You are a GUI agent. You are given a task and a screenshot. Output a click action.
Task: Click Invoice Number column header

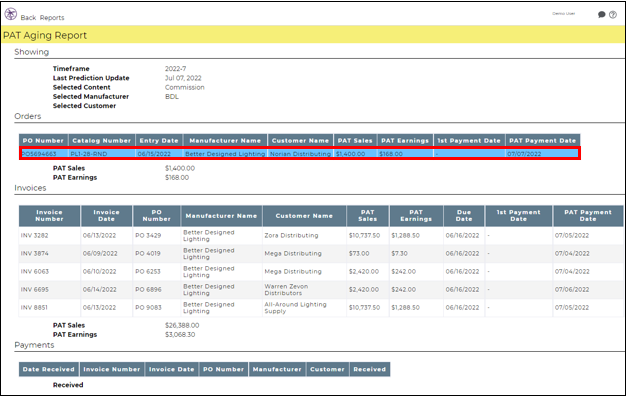tap(49, 216)
